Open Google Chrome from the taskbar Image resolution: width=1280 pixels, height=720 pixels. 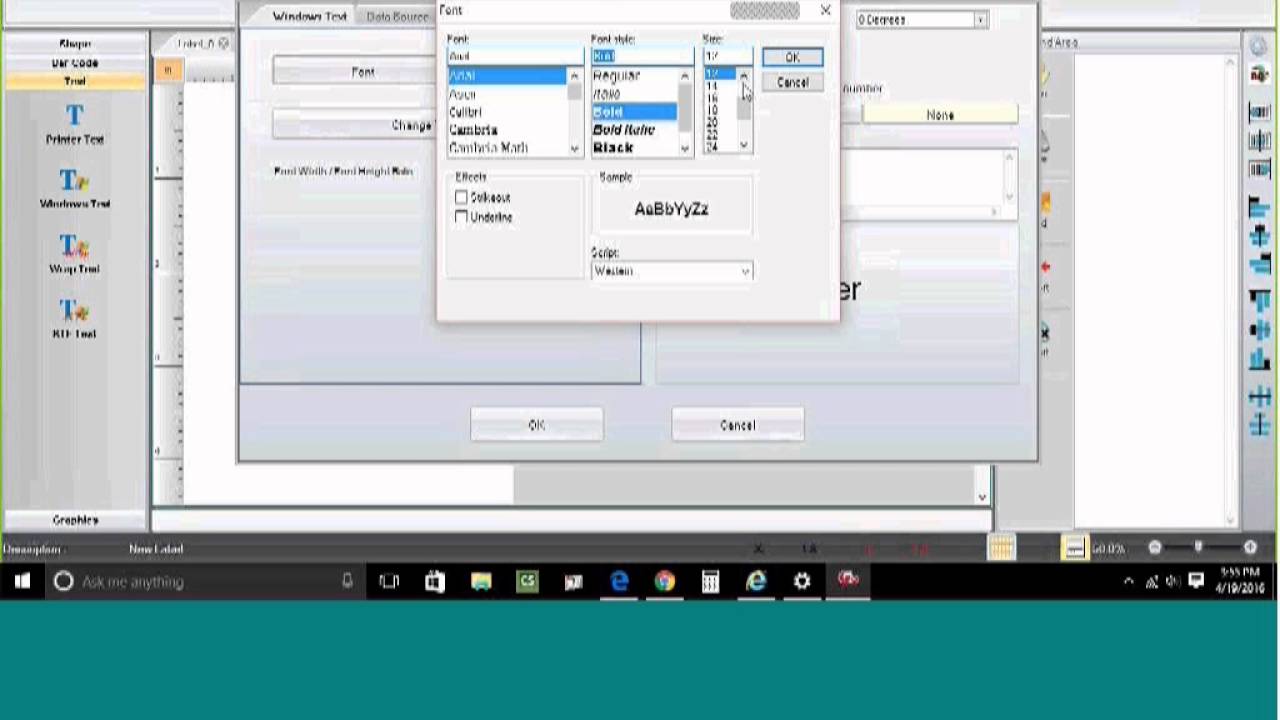[x=665, y=581]
